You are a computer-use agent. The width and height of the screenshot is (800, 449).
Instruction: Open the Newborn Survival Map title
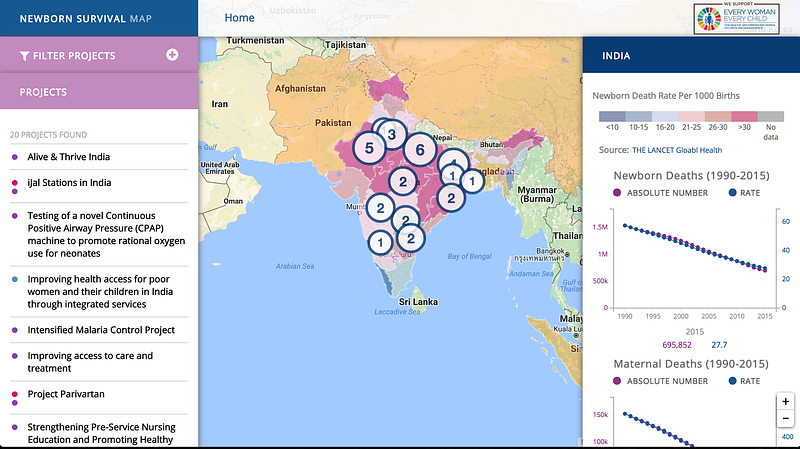86,19
